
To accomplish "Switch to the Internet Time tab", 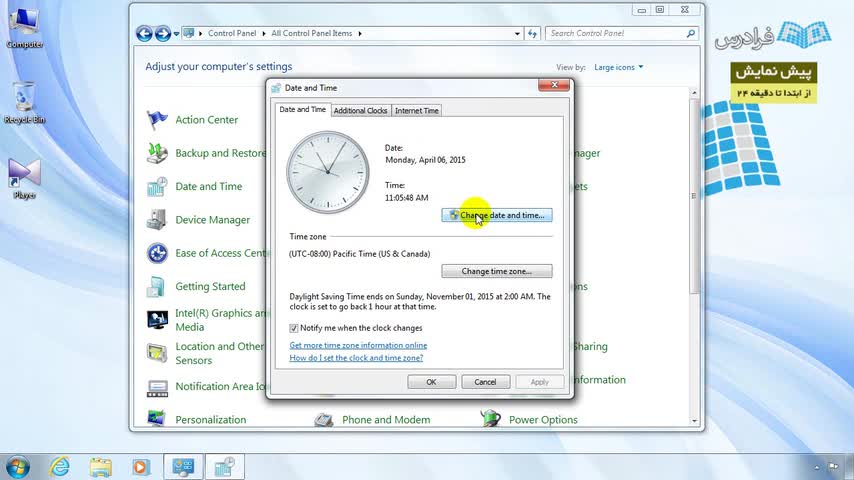I will pos(417,111).
